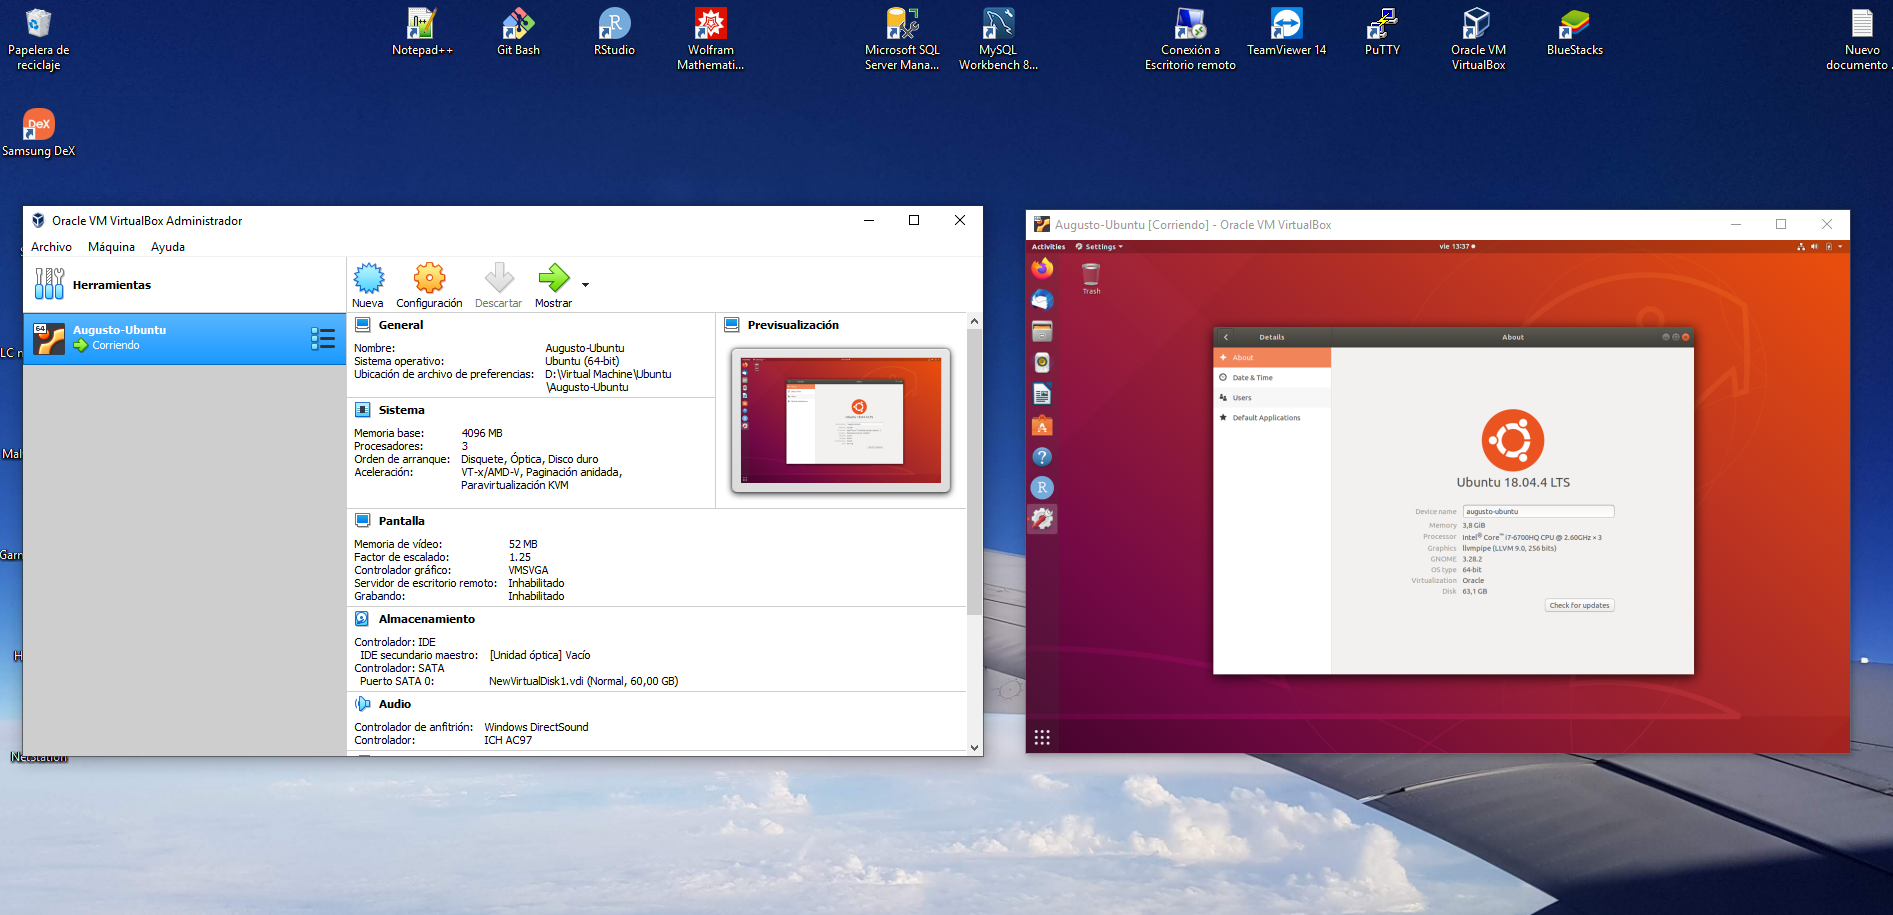Open Files manager from the Ubuntu dock
The height and width of the screenshot is (915, 1893).
(x=1042, y=331)
